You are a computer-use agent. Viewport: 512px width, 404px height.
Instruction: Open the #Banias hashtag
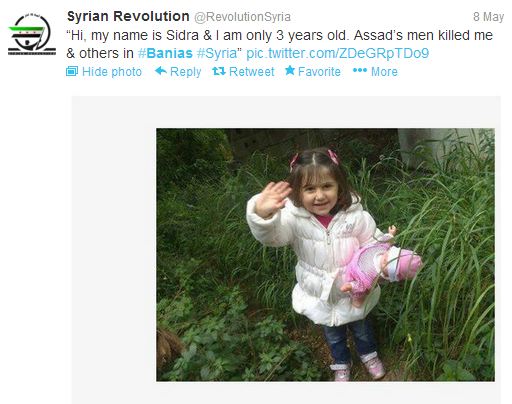165,53
